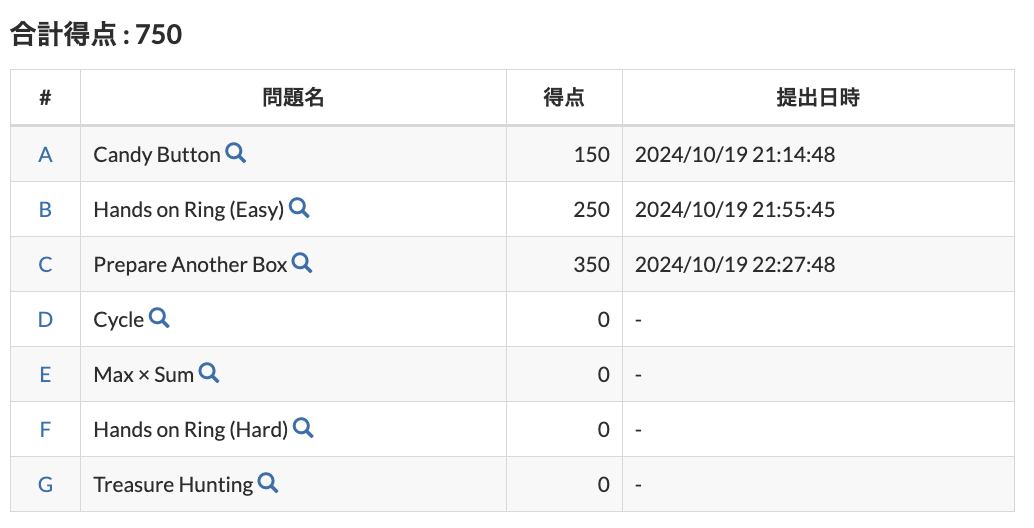This screenshot has width=1034, height=528.
Task: Go to problem C letter link
Action: pos(45,265)
